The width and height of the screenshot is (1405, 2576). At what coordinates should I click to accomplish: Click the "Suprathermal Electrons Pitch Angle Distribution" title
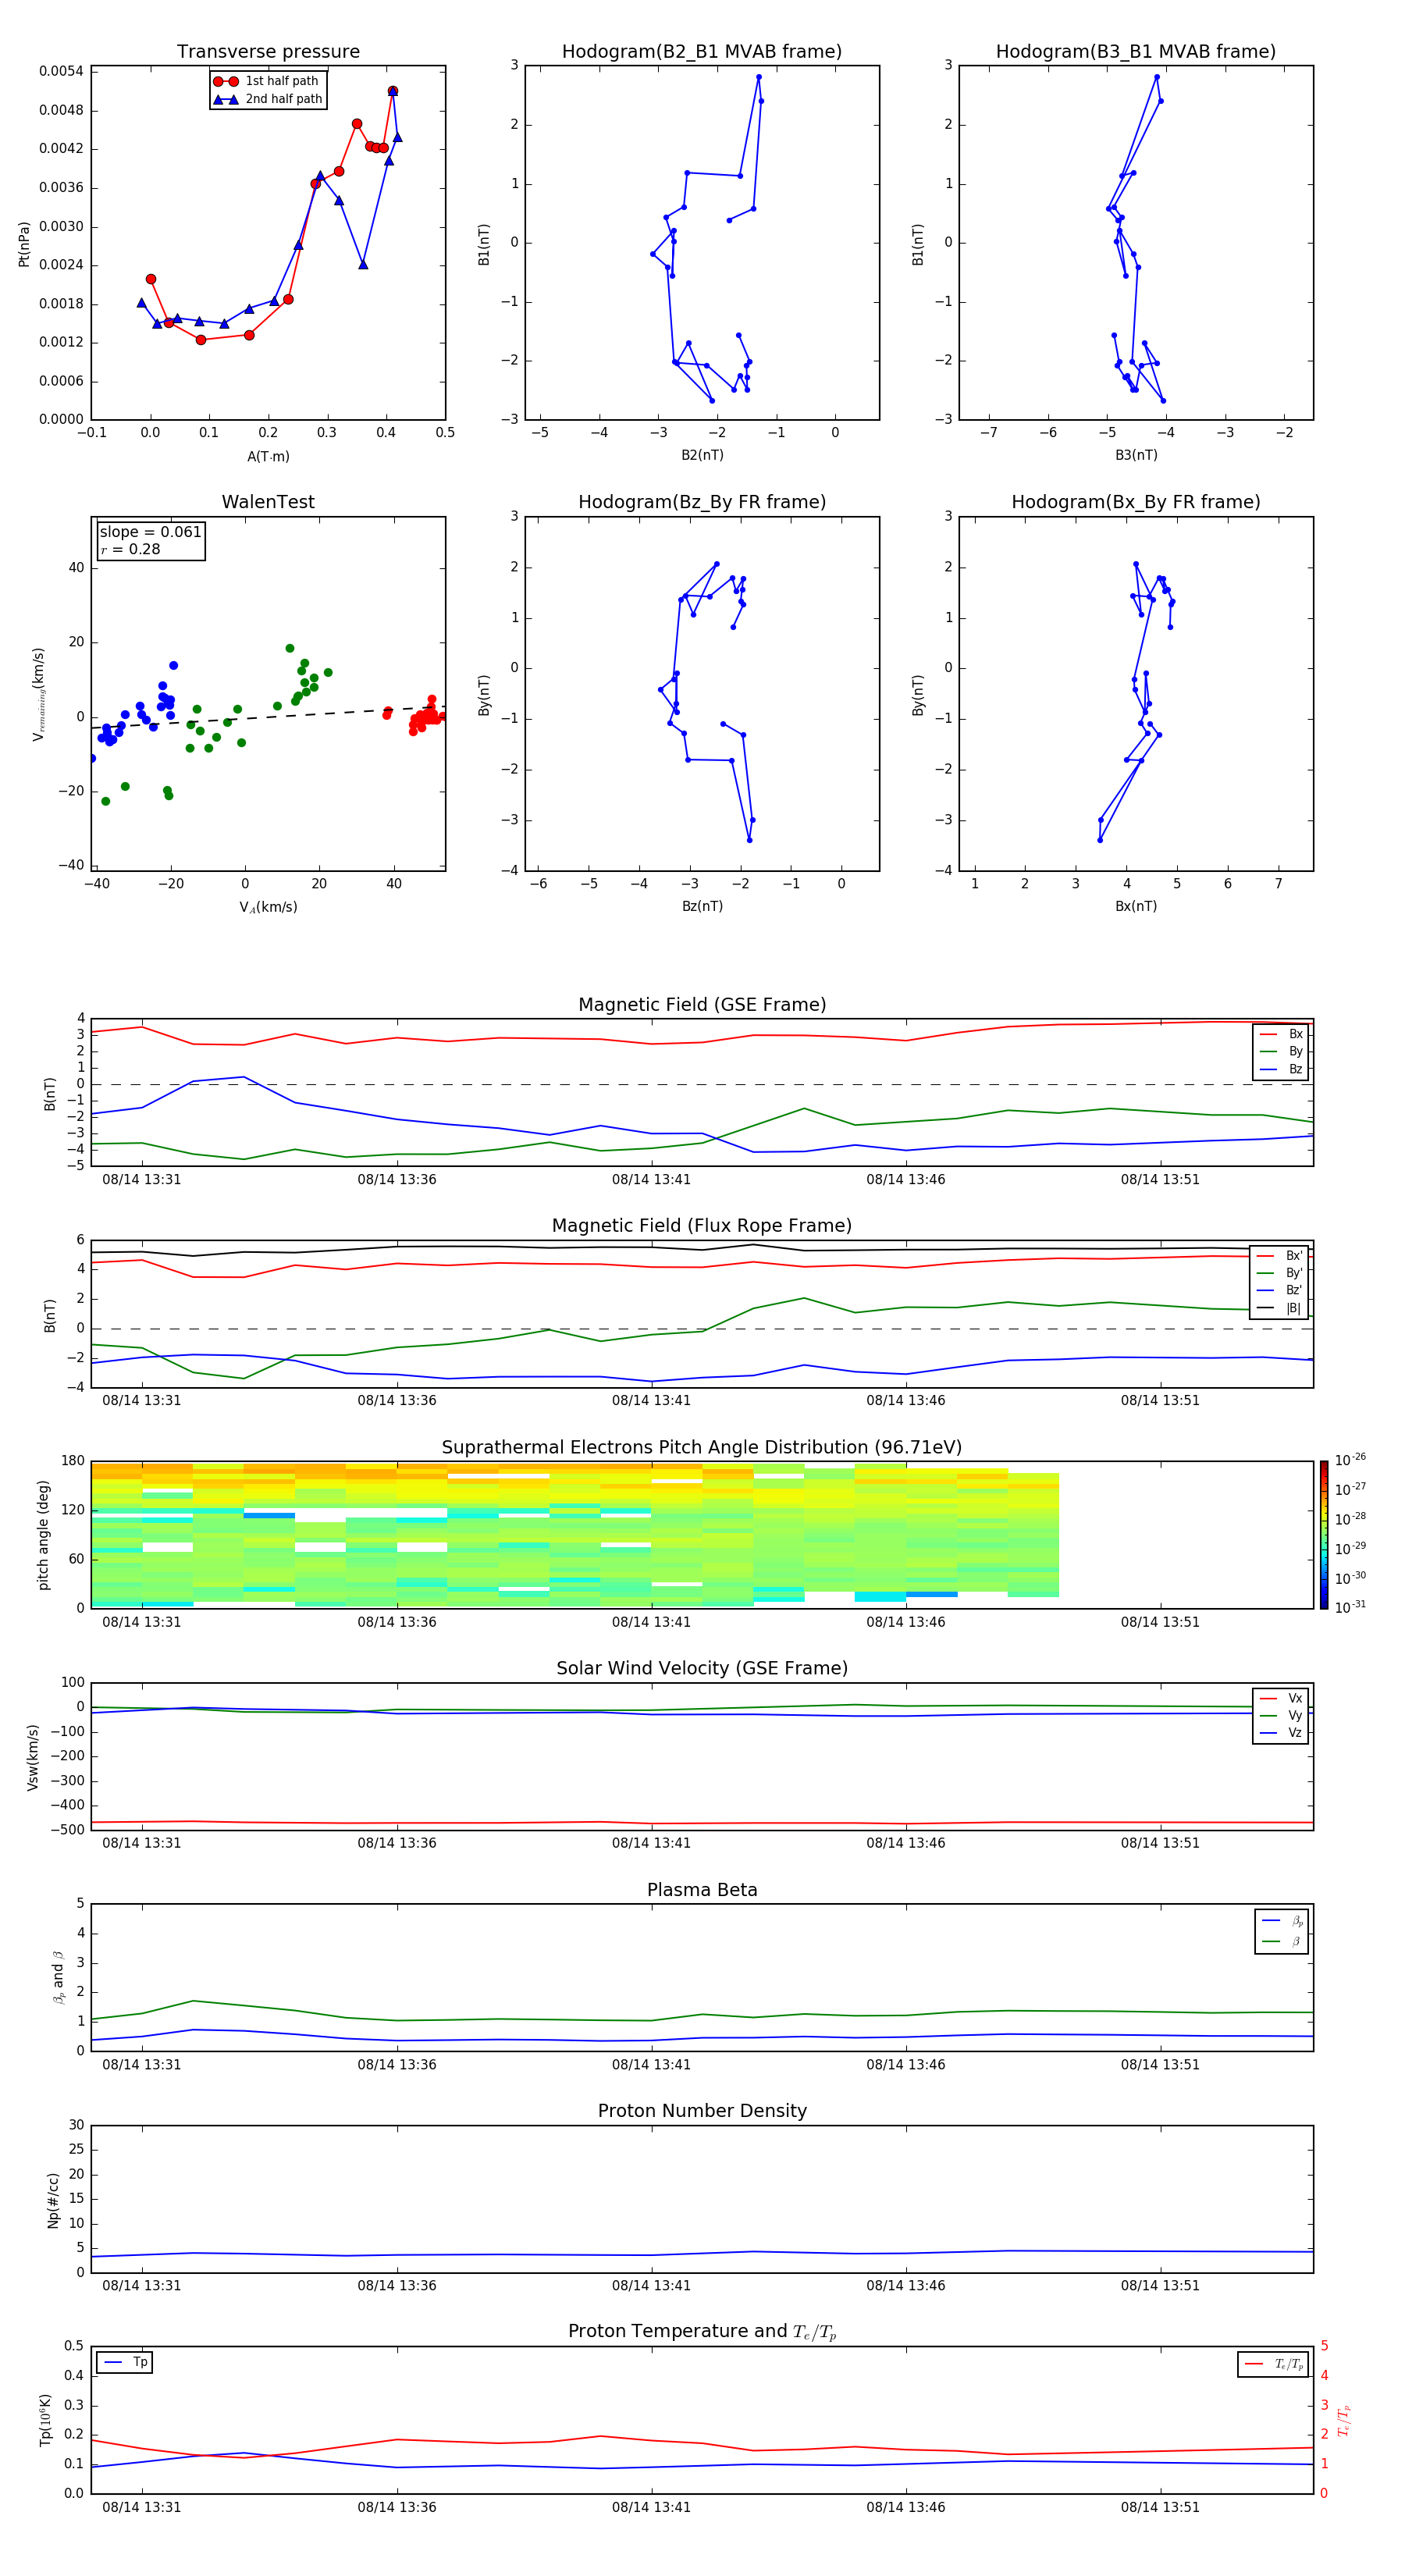coord(702,1448)
